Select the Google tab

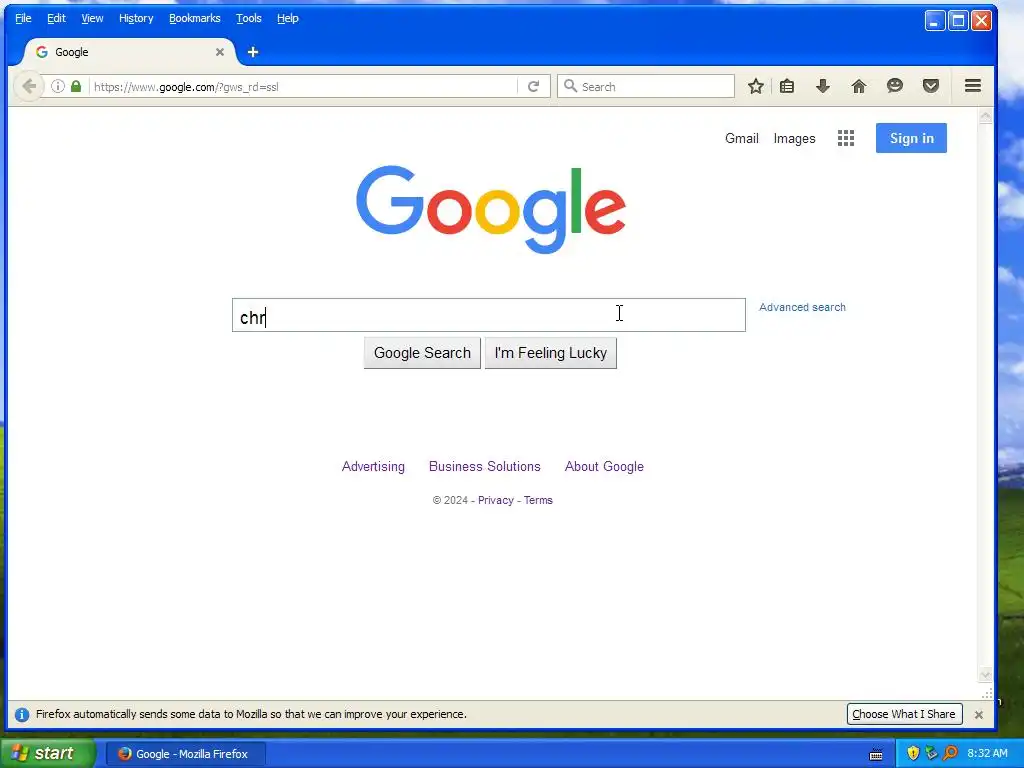(x=129, y=52)
